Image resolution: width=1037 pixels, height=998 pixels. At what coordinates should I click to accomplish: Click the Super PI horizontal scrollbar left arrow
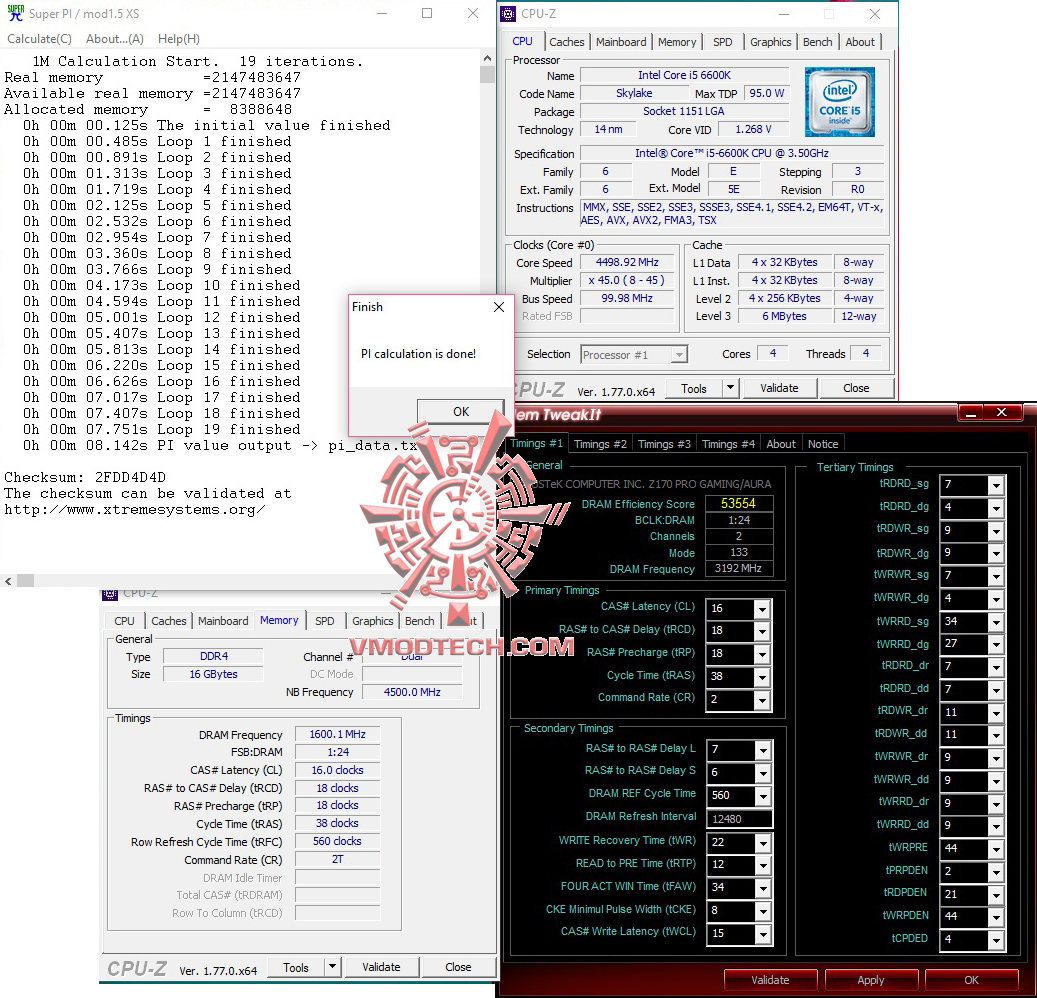(x=8, y=581)
